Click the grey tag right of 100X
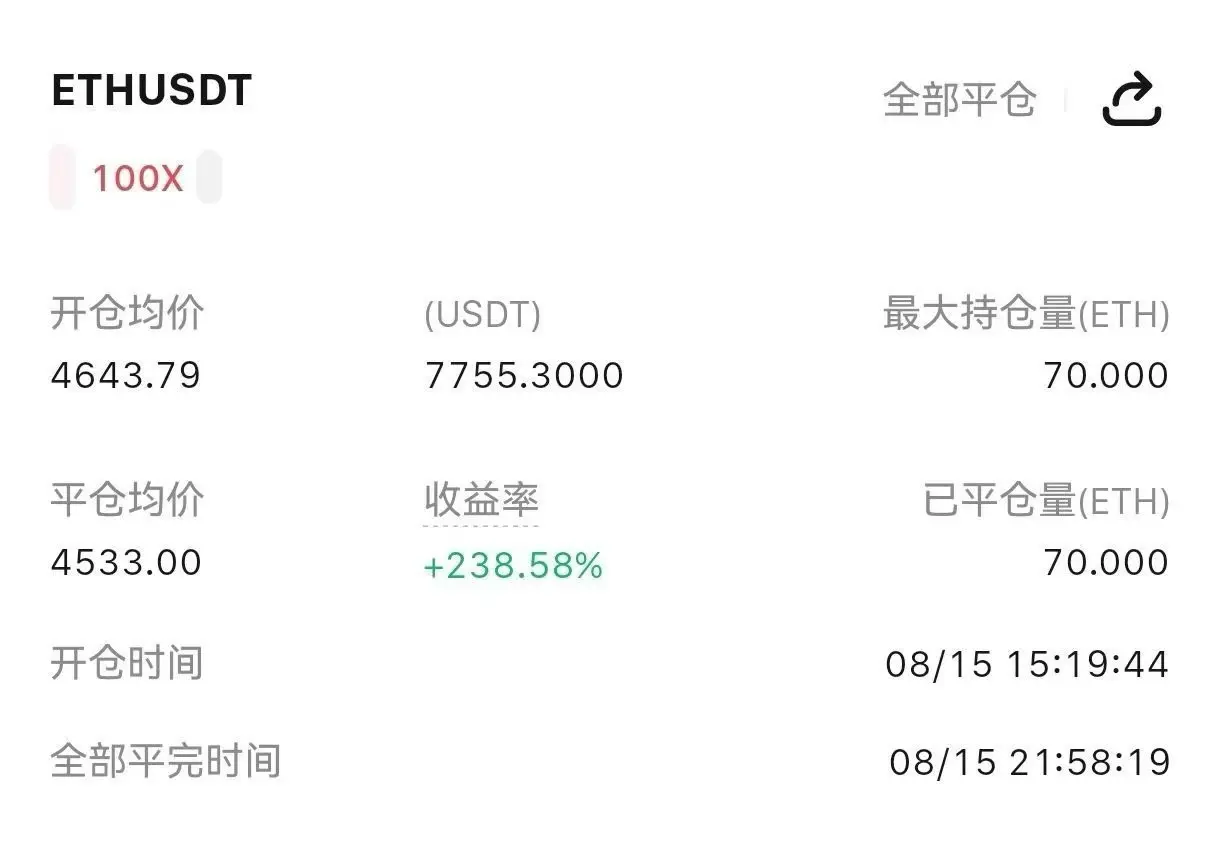The width and height of the screenshot is (1220, 866). 208,177
